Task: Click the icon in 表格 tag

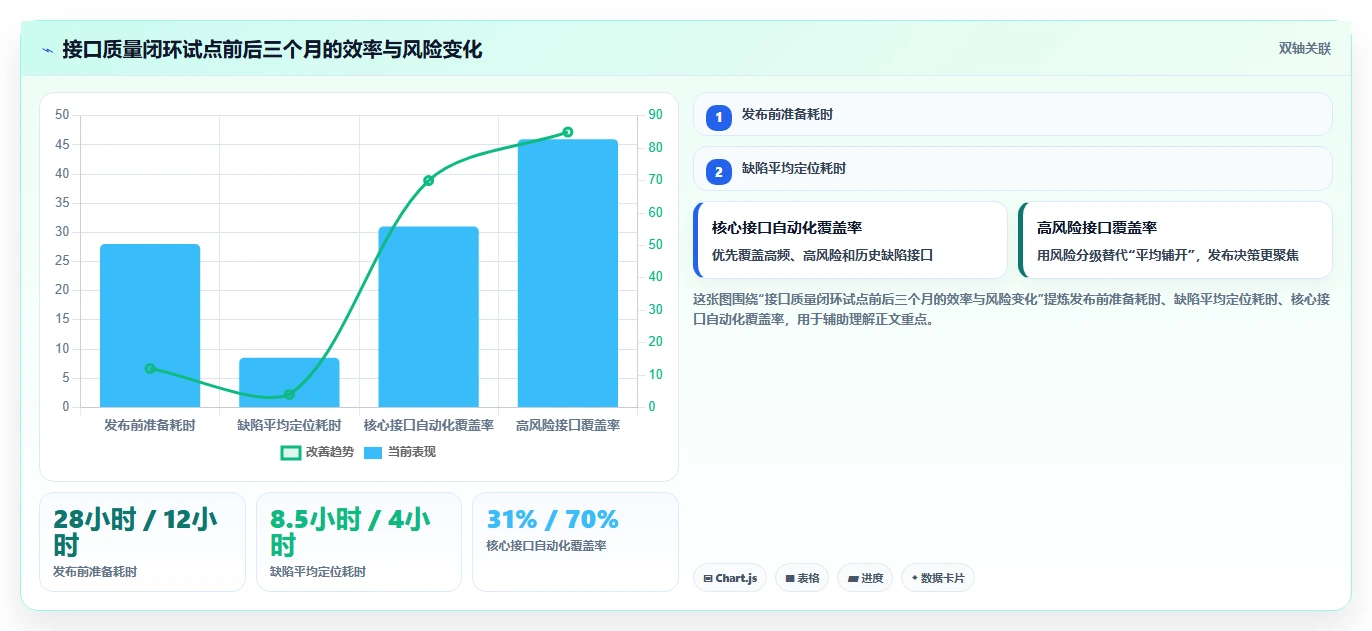Action: [x=790, y=578]
